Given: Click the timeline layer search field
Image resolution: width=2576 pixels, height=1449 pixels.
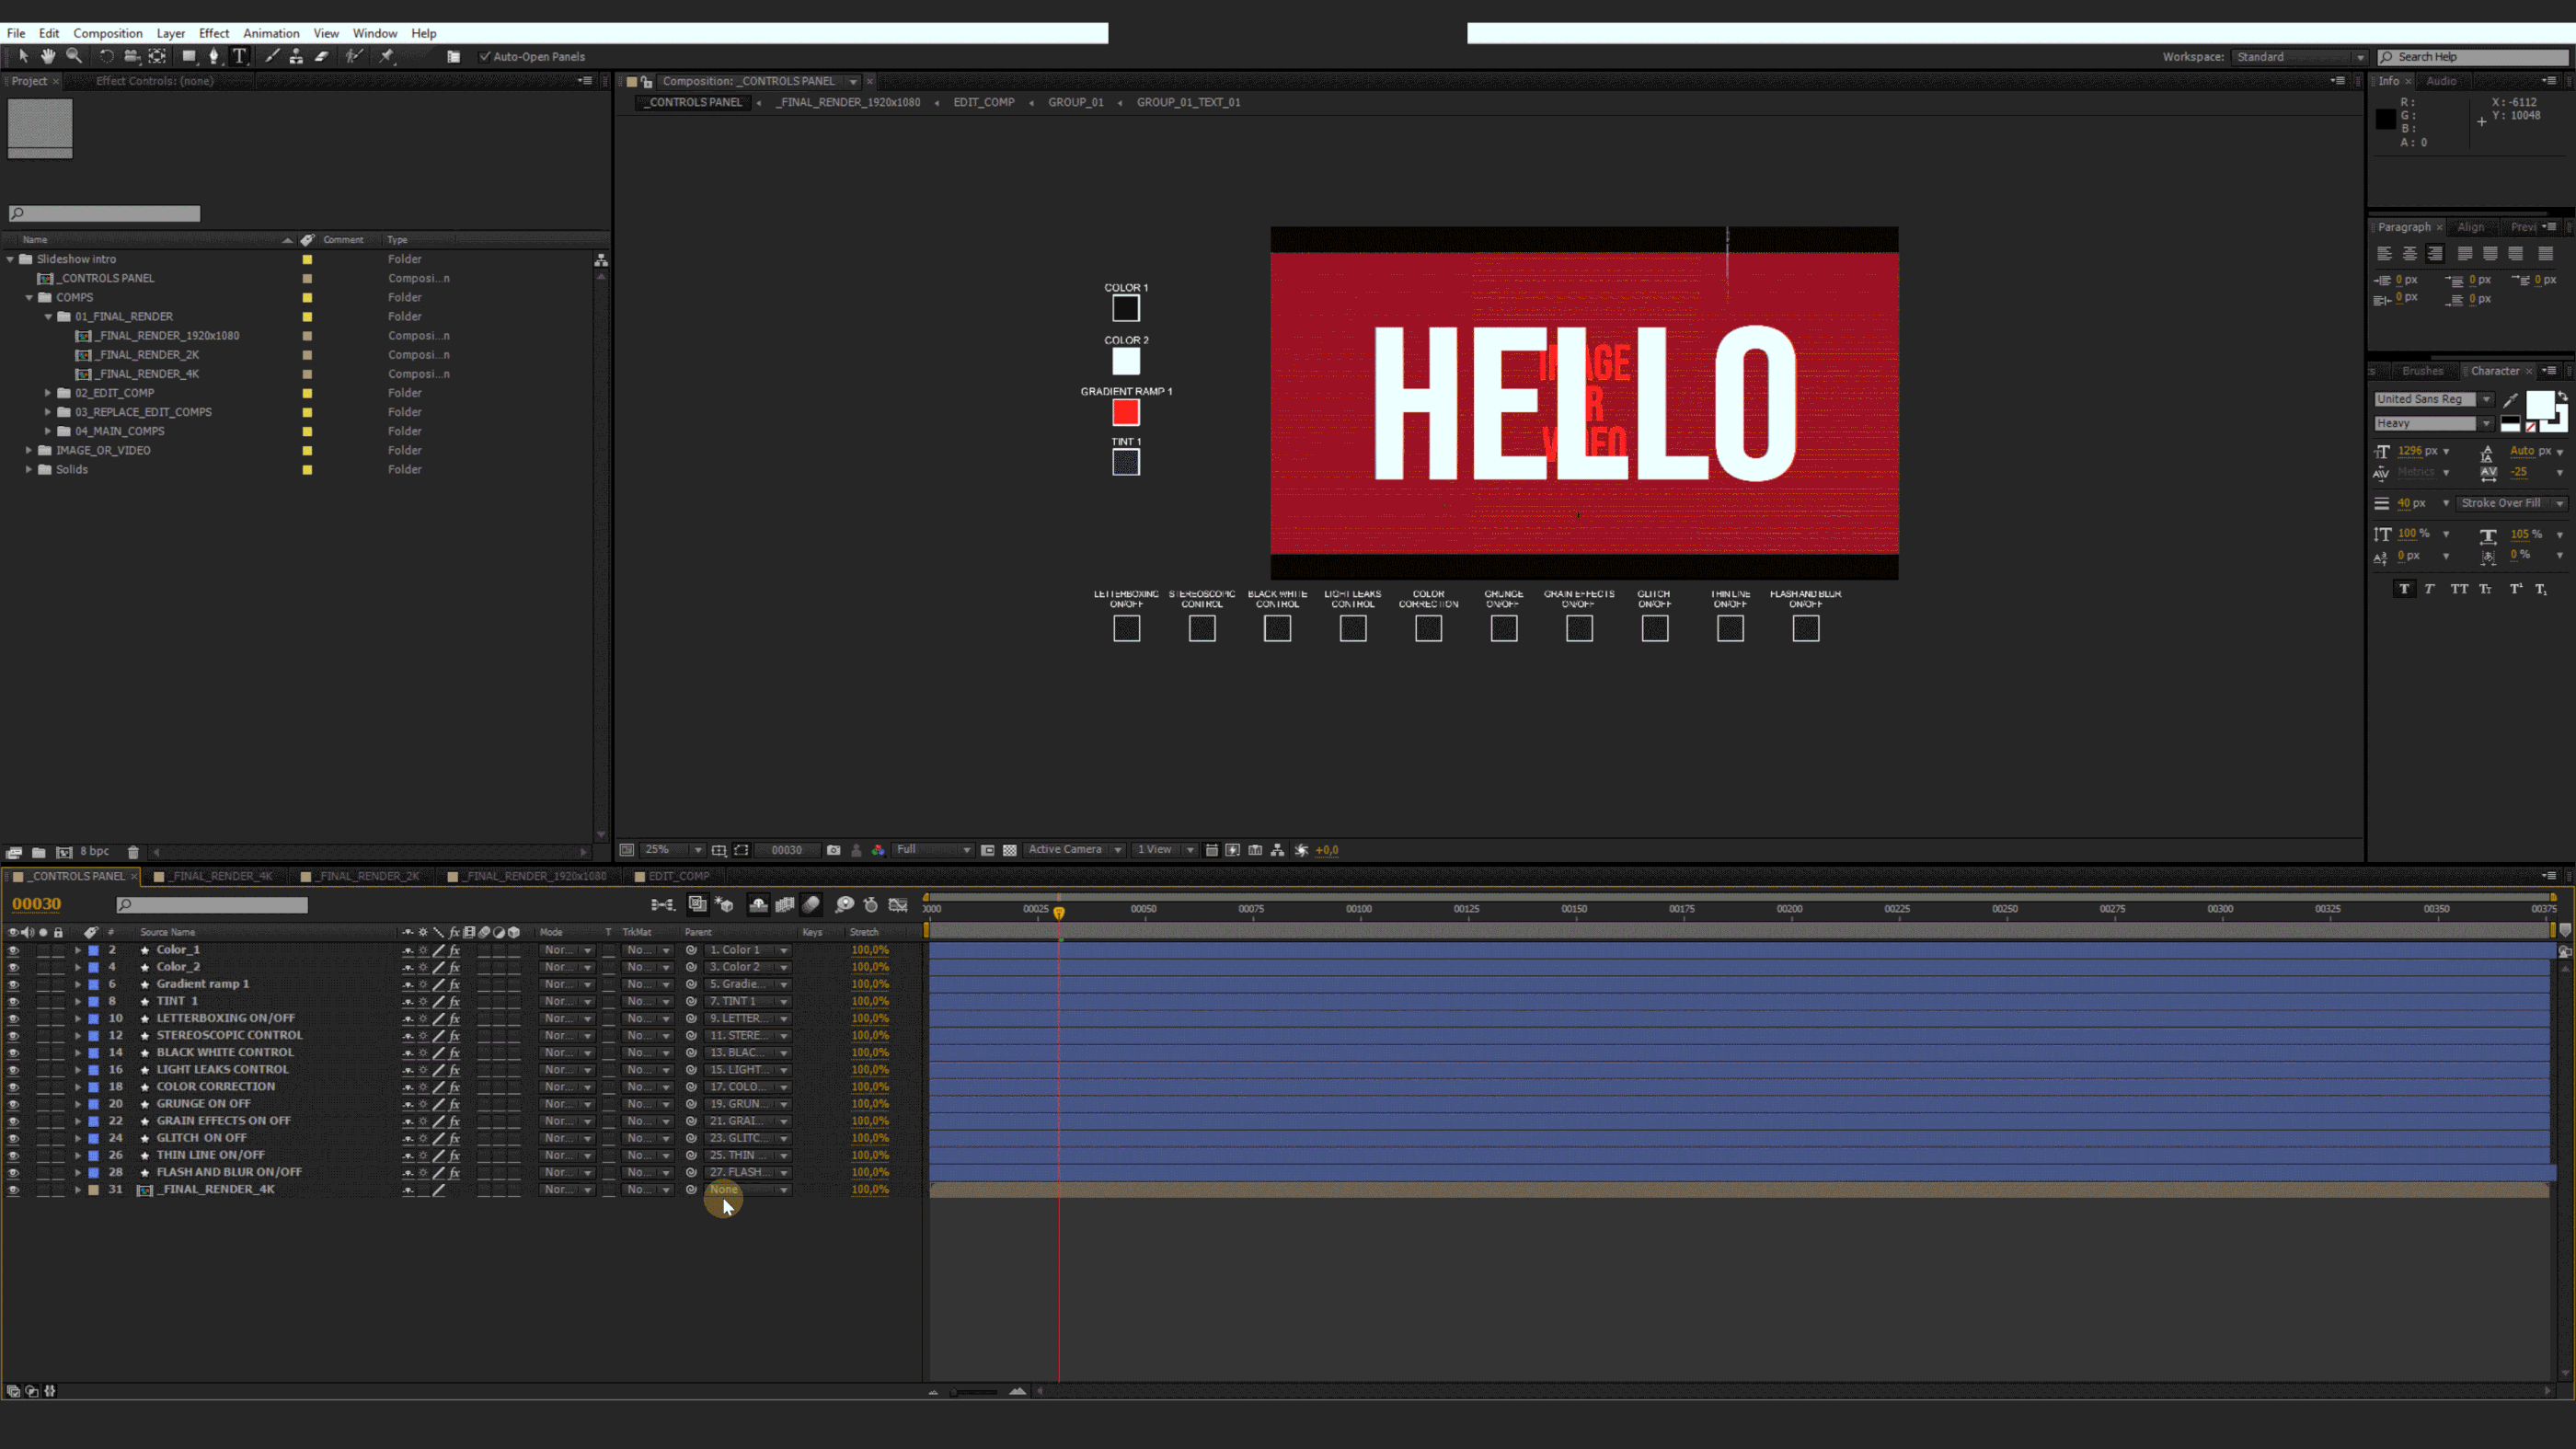Looking at the screenshot, I should pyautogui.click(x=212, y=905).
